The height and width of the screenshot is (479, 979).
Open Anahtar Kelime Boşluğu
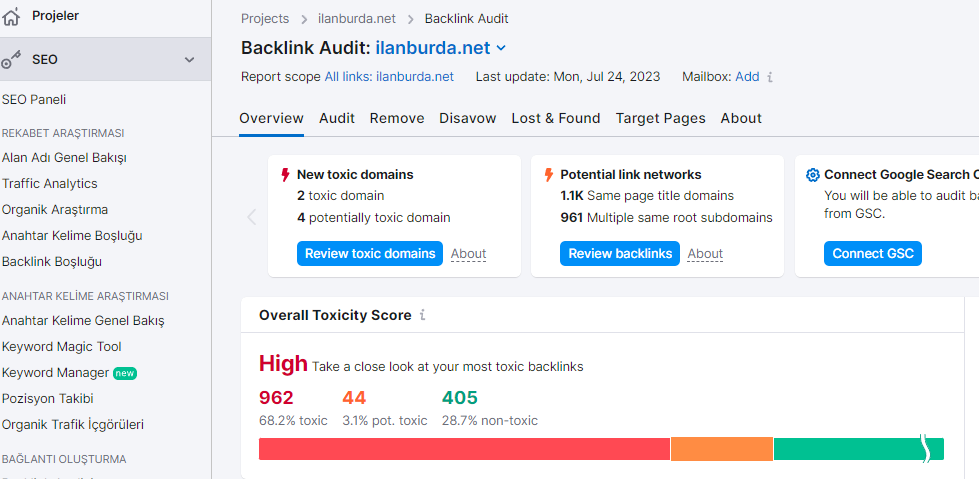point(72,236)
